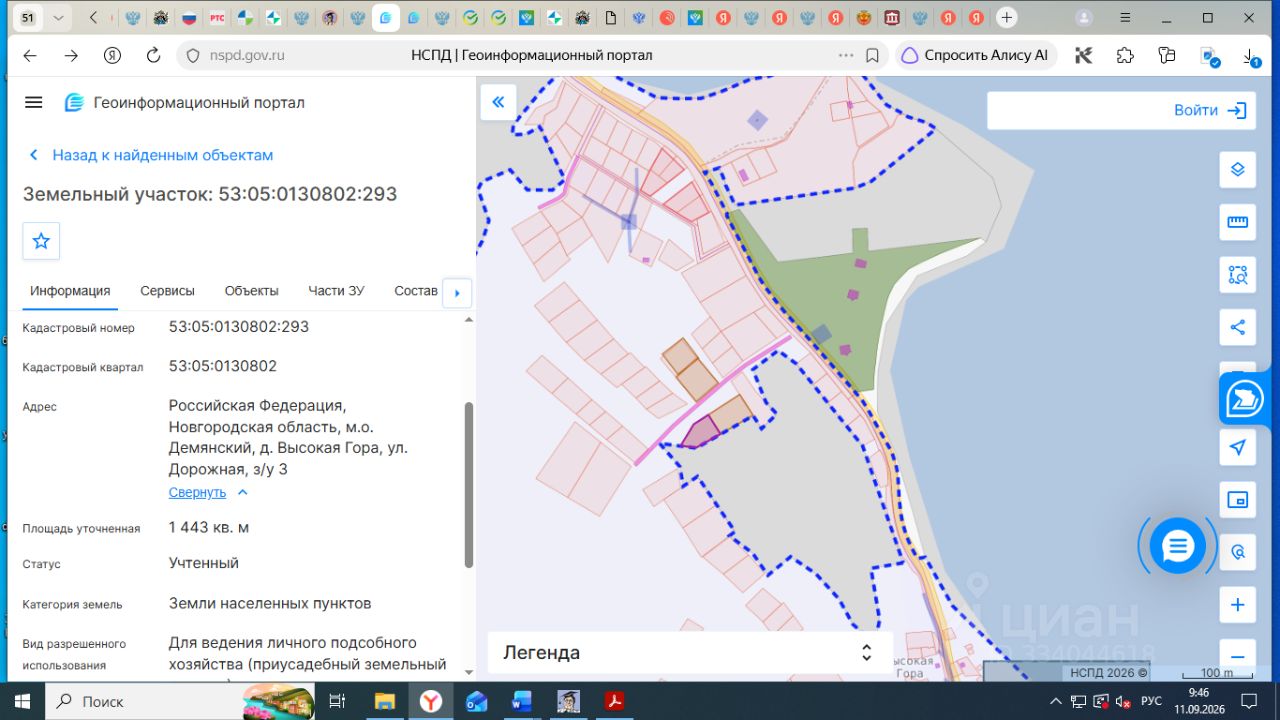Click the share map icon
Image resolution: width=1280 pixels, height=720 pixels.
1237,327
